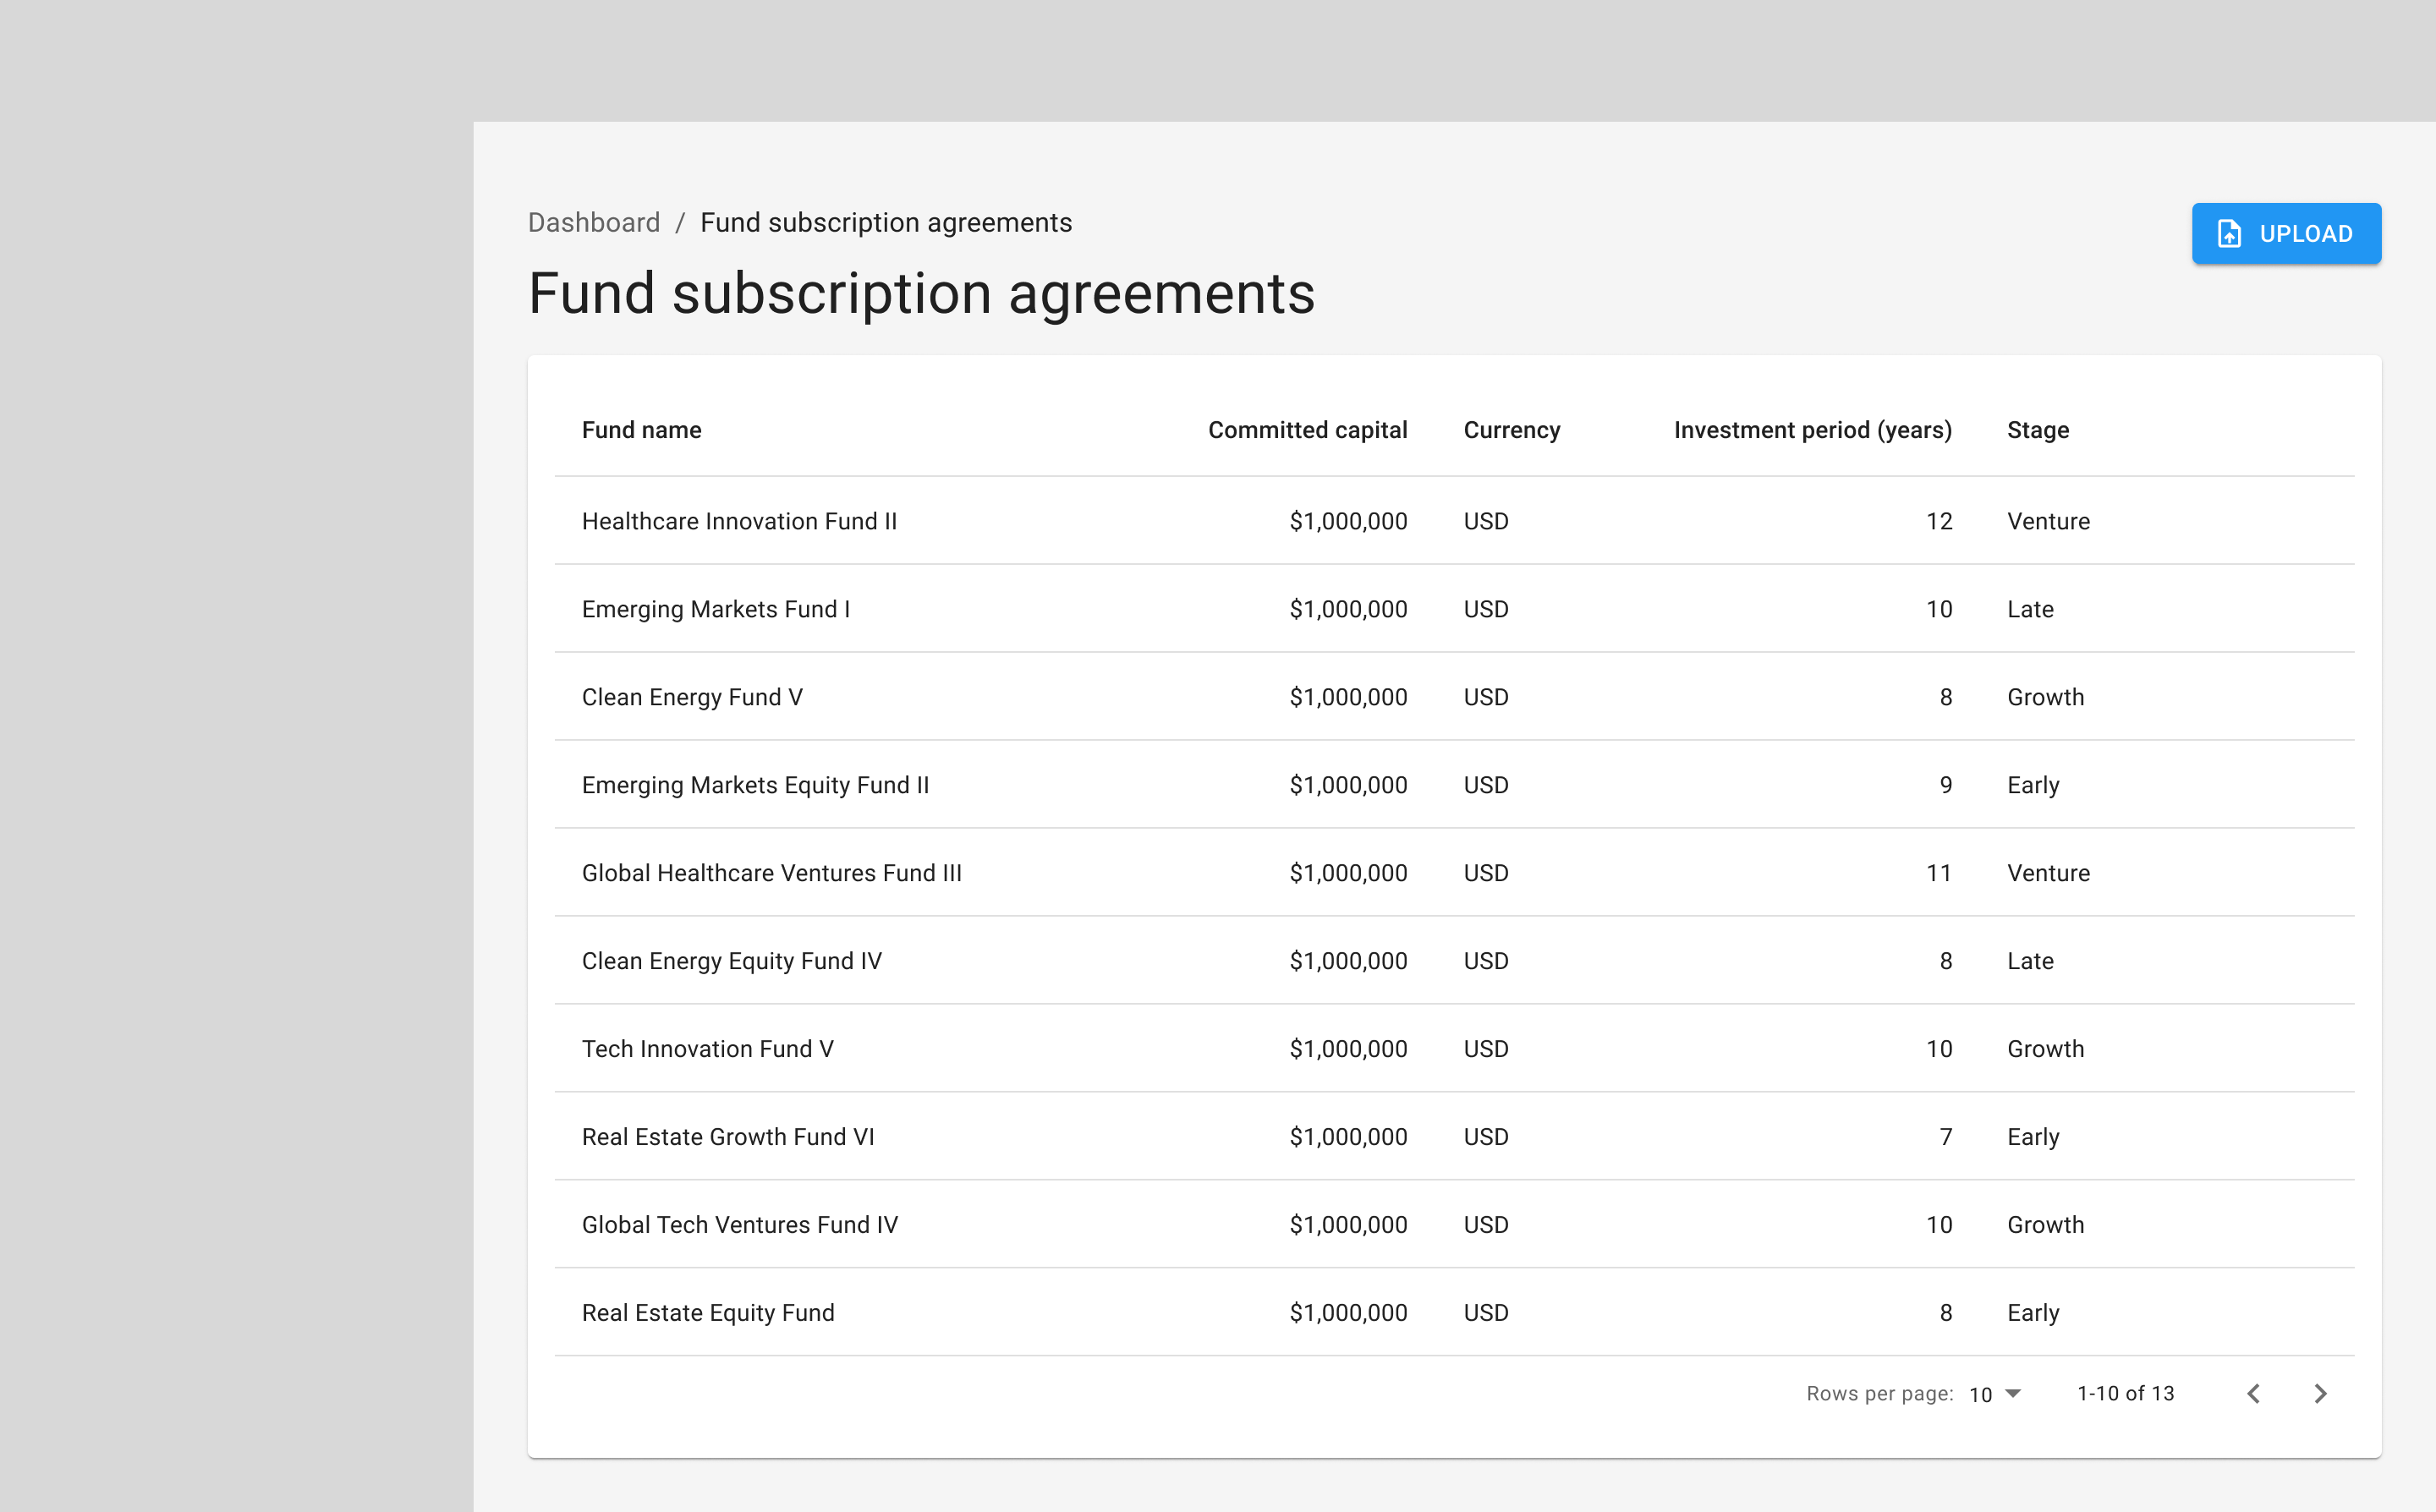Select Global Tech Ventures Fund IV name
Viewport: 2436px width, 1512px height.
[740, 1225]
